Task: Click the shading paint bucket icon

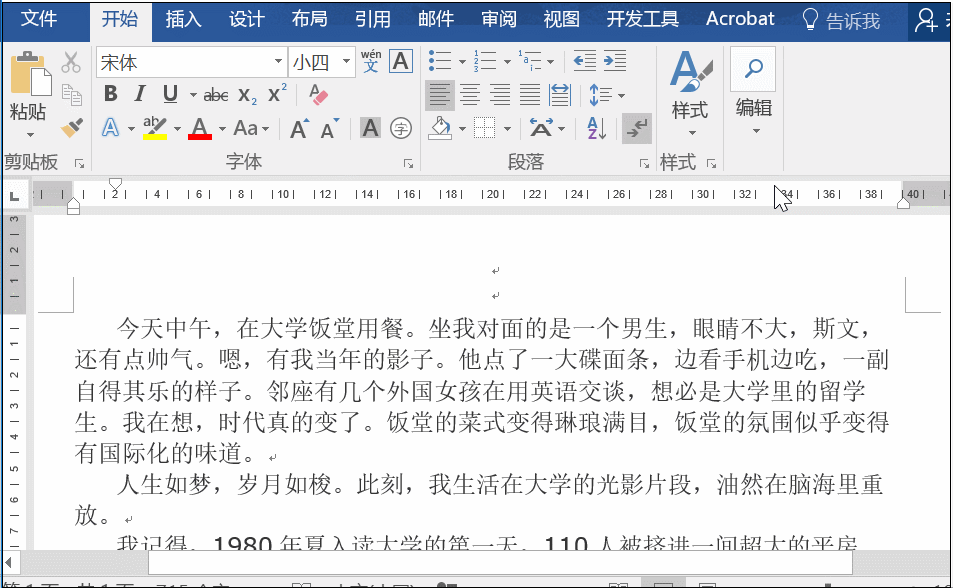Action: pyautogui.click(x=440, y=128)
